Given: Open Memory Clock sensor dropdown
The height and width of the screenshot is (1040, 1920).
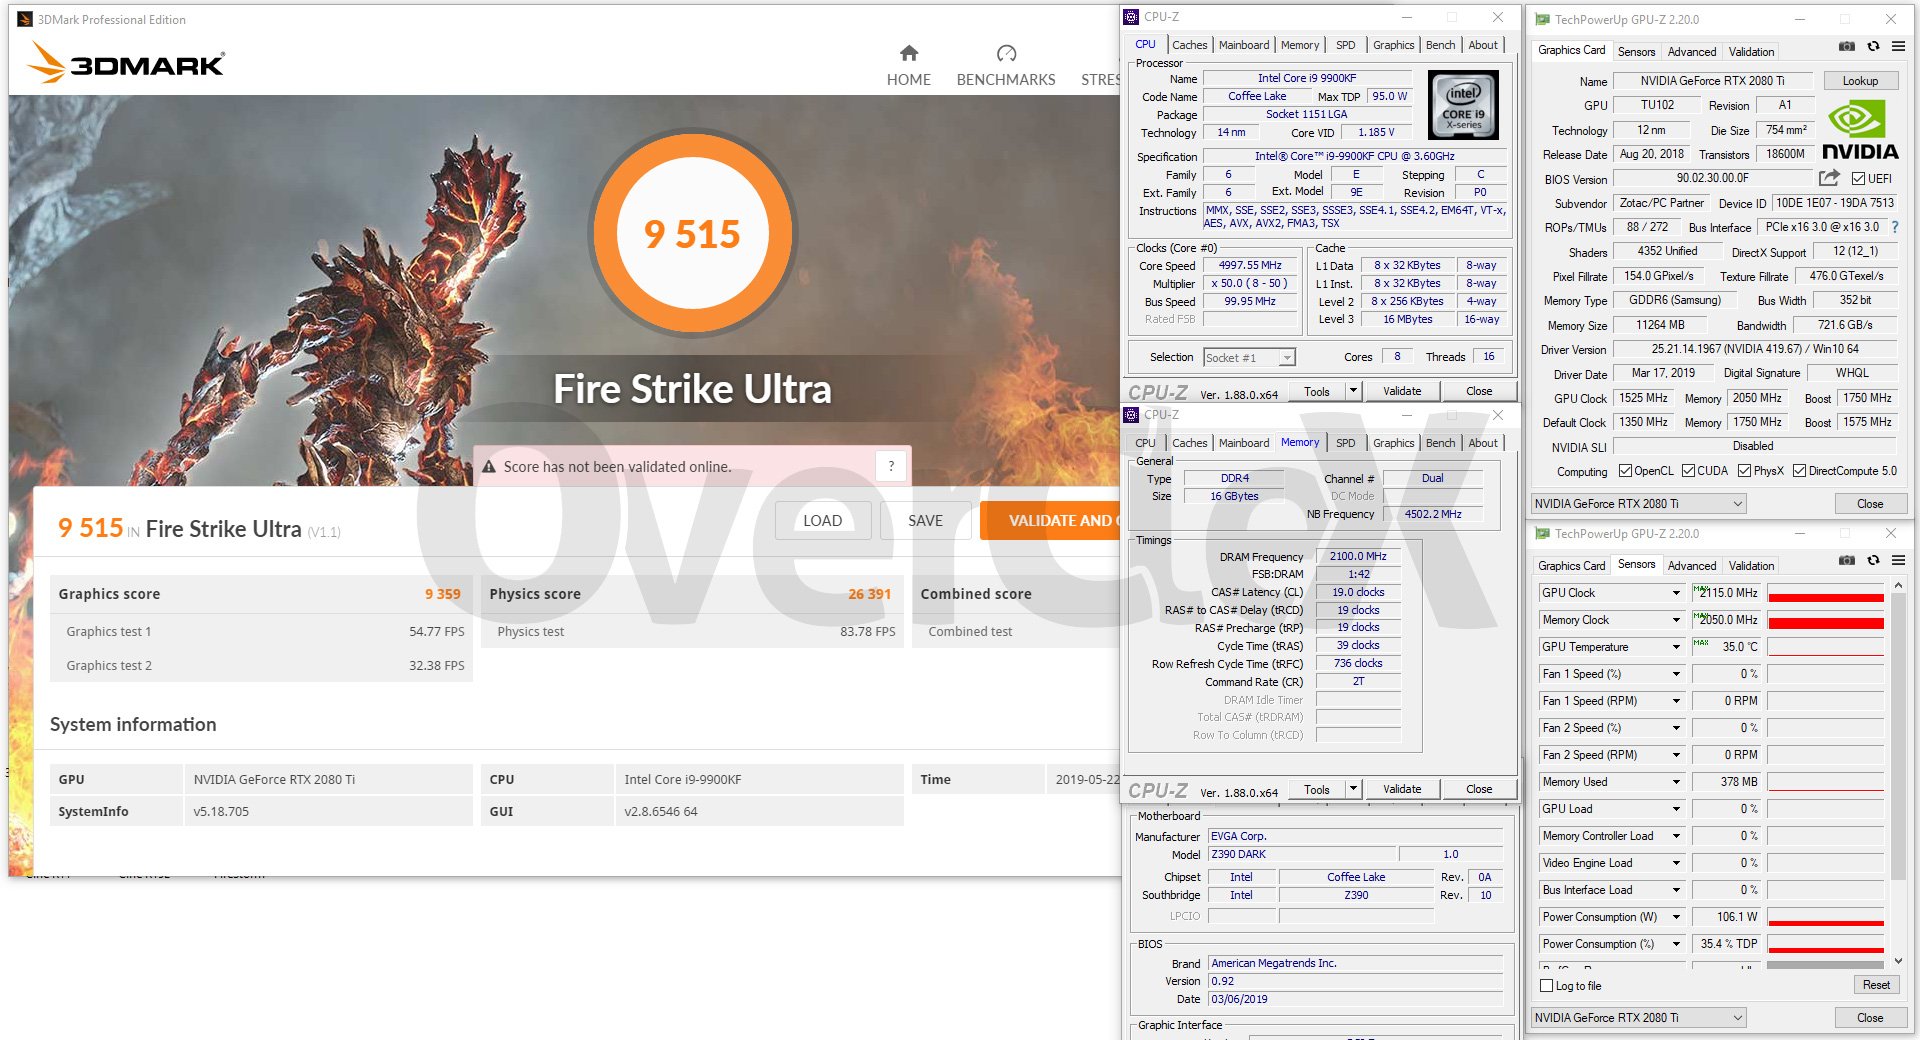Looking at the screenshot, I should click(x=1676, y=620).
